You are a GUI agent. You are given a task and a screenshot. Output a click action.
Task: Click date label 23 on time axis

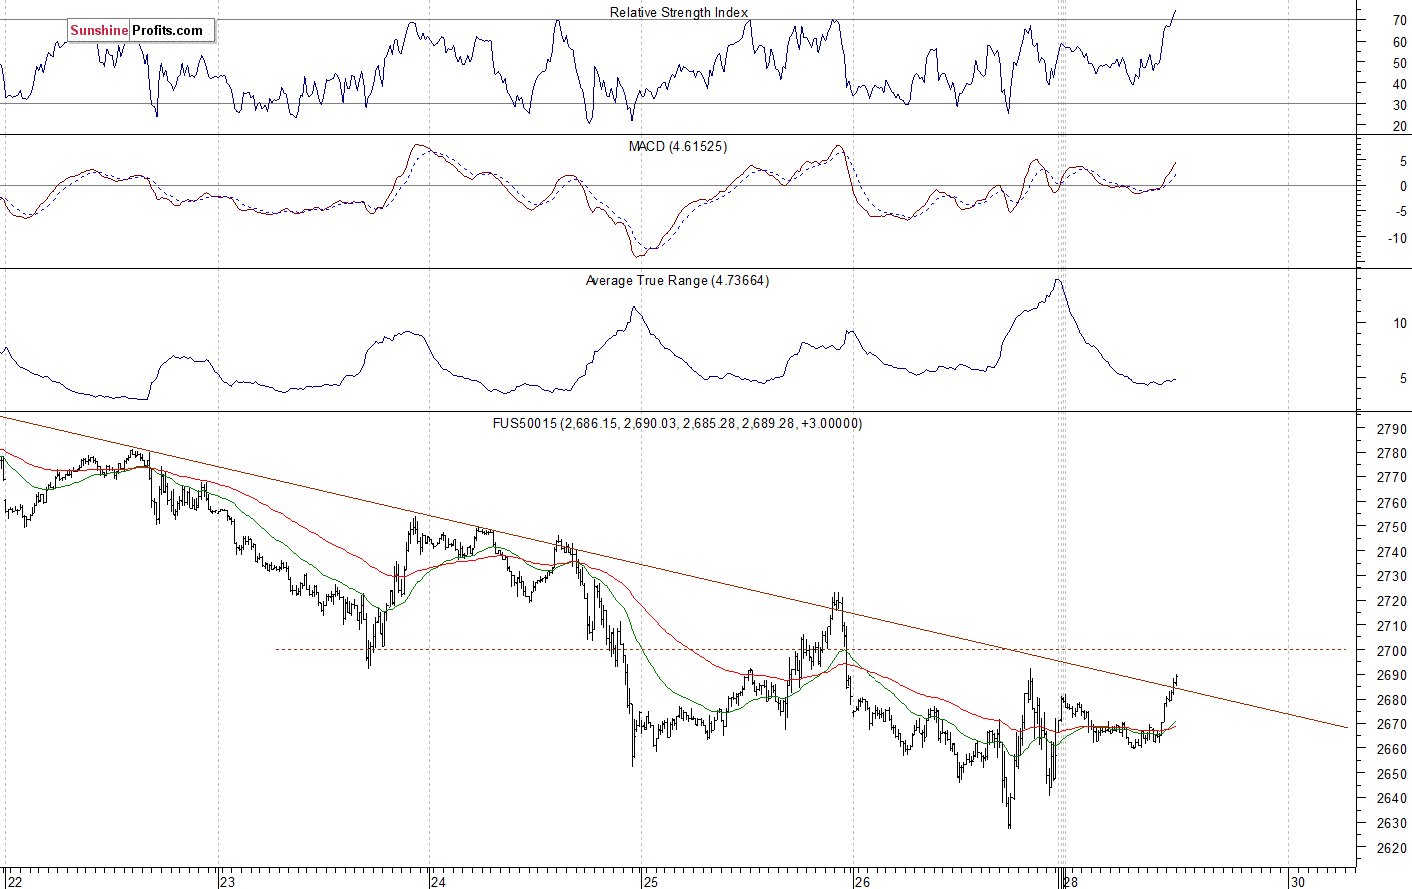pos(227,882)
